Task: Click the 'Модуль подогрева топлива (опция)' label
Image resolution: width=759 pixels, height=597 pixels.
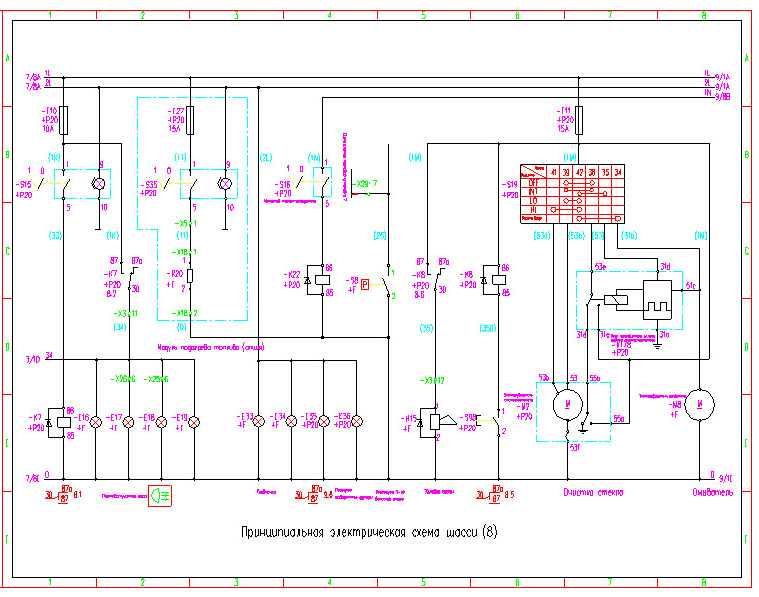Action: pyautogui.click(x=211, y=347)
